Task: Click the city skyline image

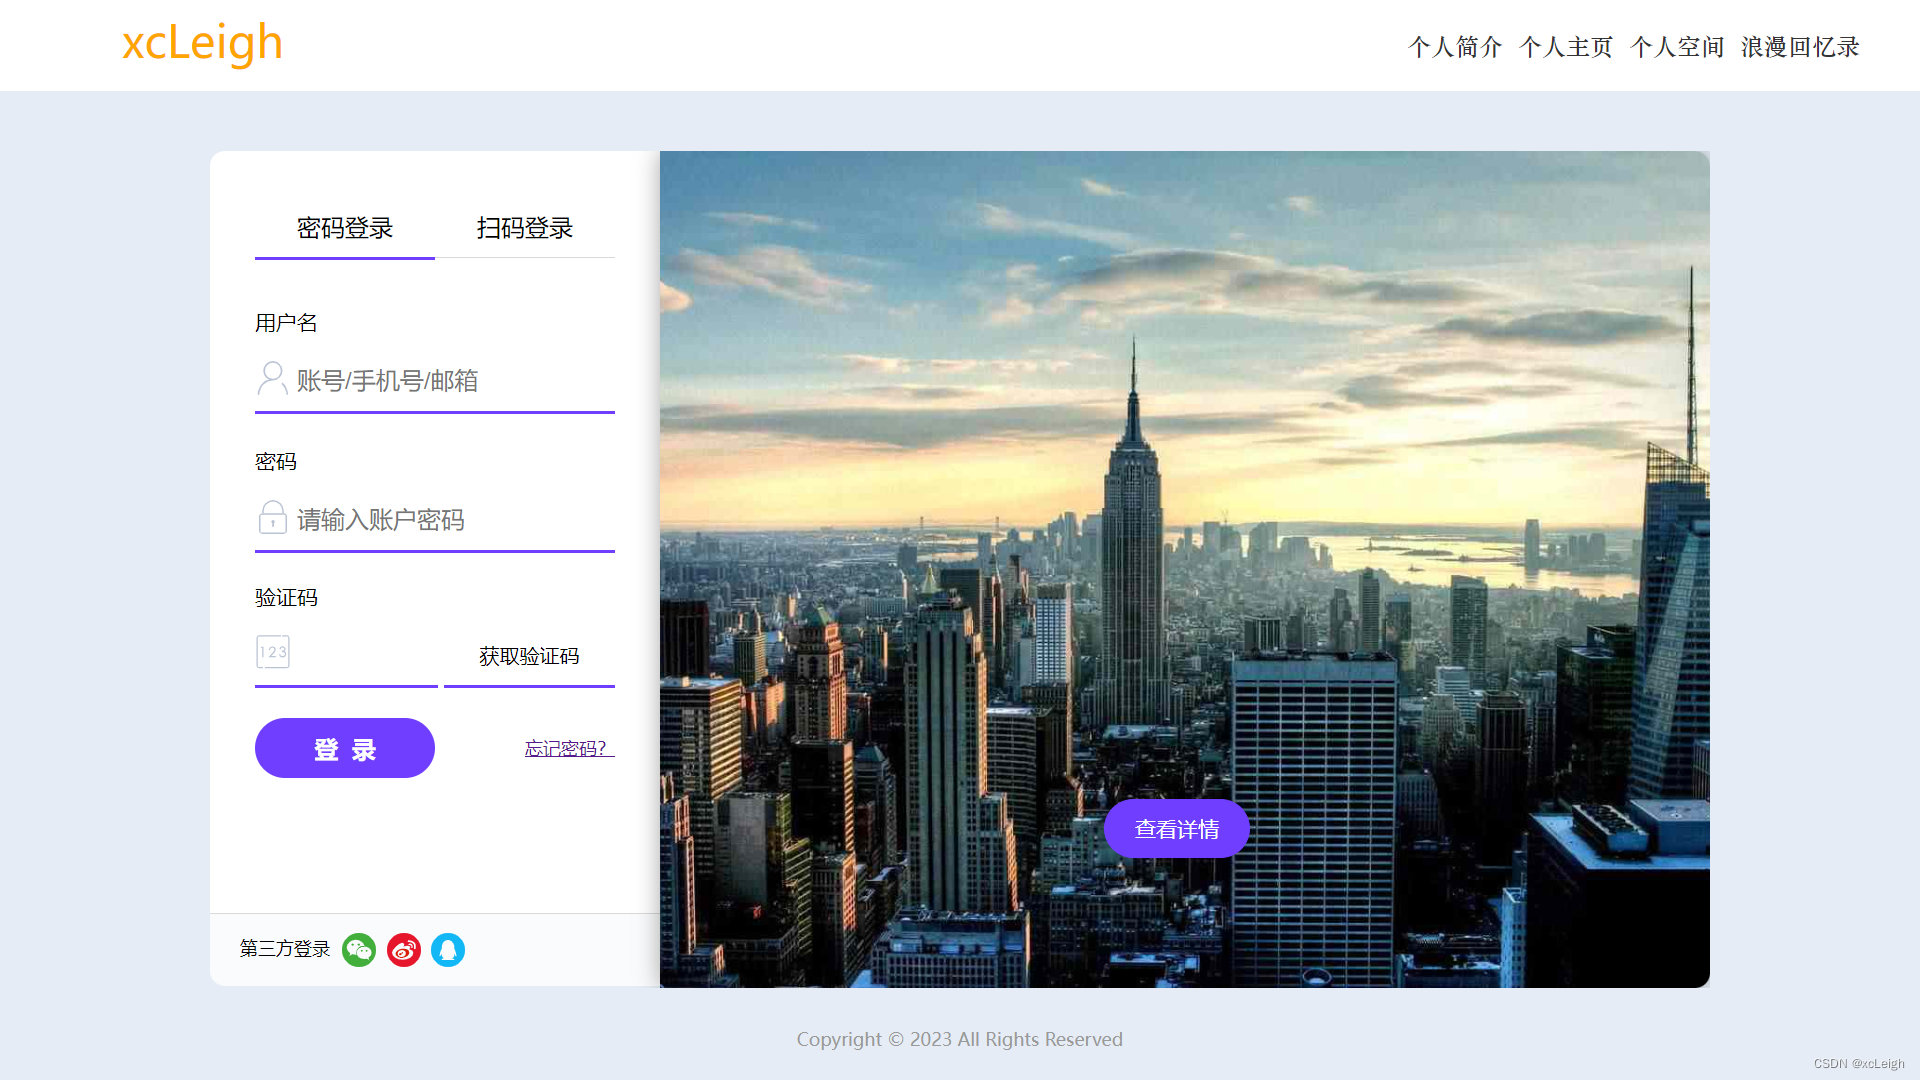Action: point(1184,500)
